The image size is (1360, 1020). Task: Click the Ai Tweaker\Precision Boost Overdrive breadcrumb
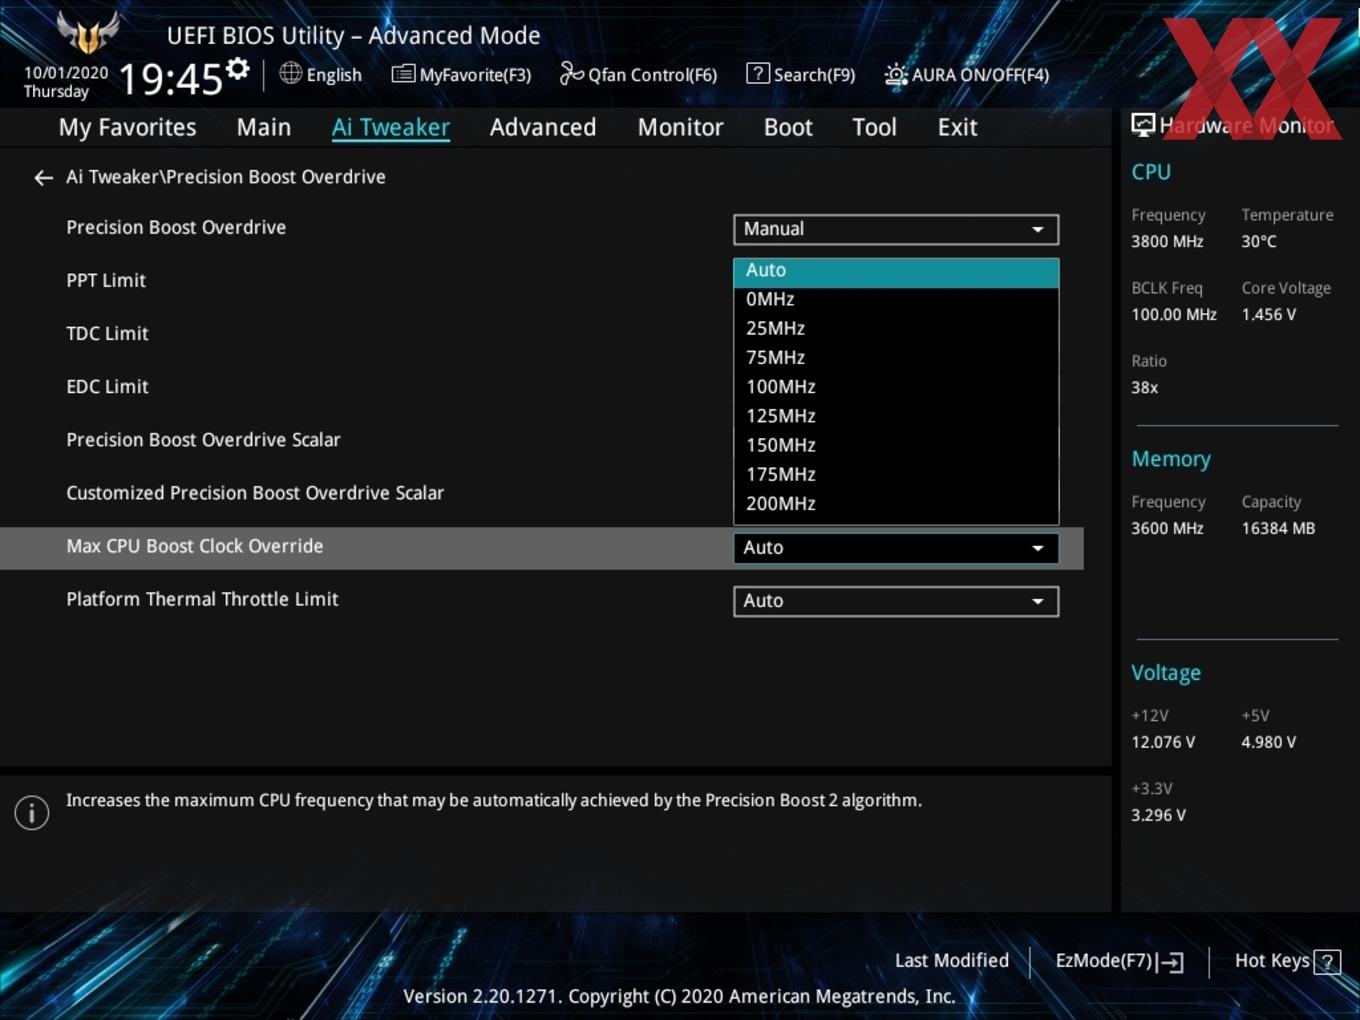226,177
